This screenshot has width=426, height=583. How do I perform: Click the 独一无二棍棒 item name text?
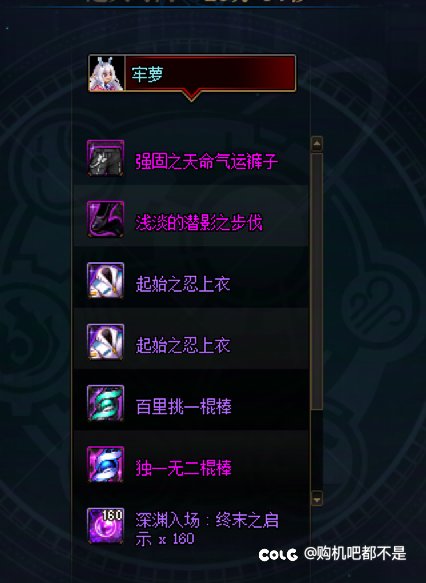(184, 468)
